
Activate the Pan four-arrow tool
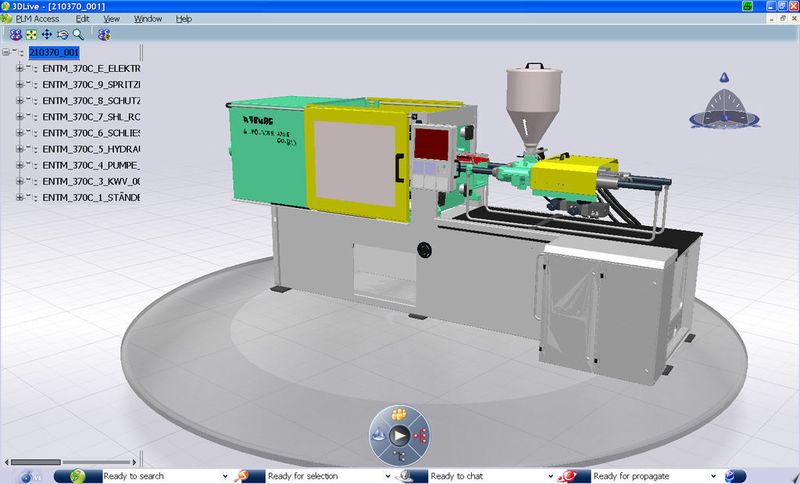click(47, 34)
